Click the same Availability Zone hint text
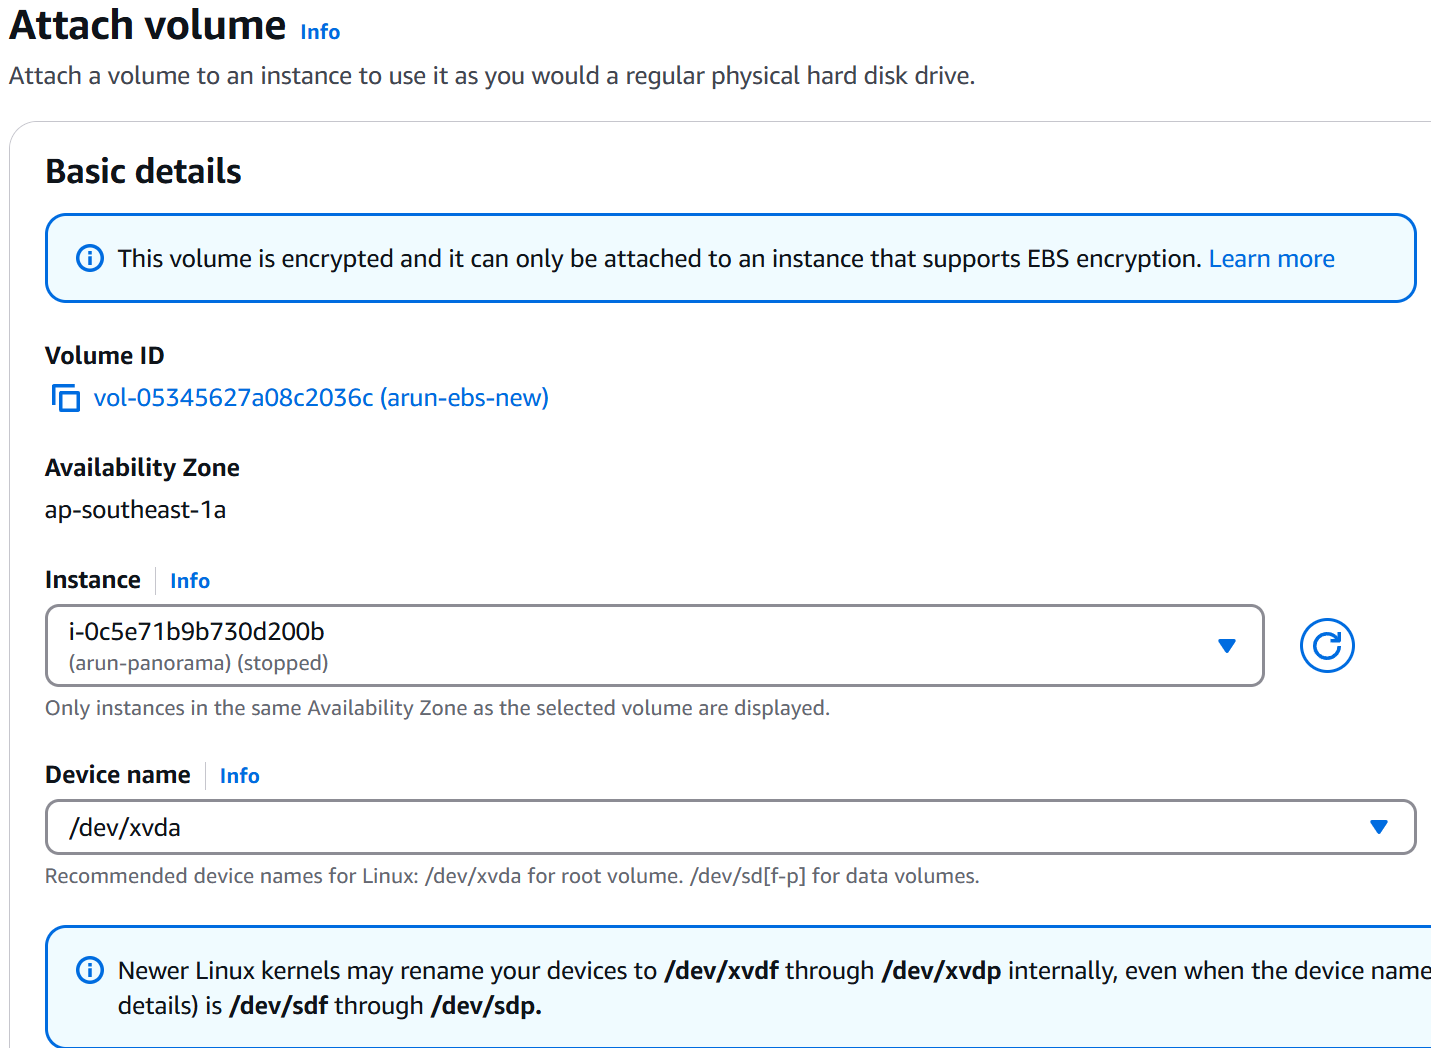The image size is (1431, 1048). point(437,708)
